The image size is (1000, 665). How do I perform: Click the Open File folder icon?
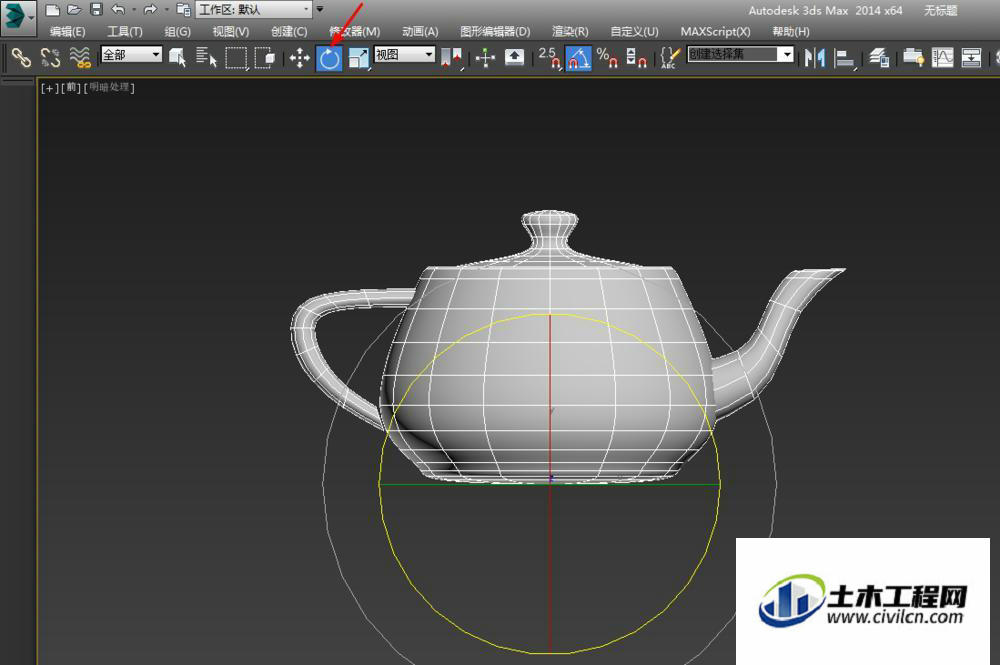pyautogui.click(x=75, y=10)
